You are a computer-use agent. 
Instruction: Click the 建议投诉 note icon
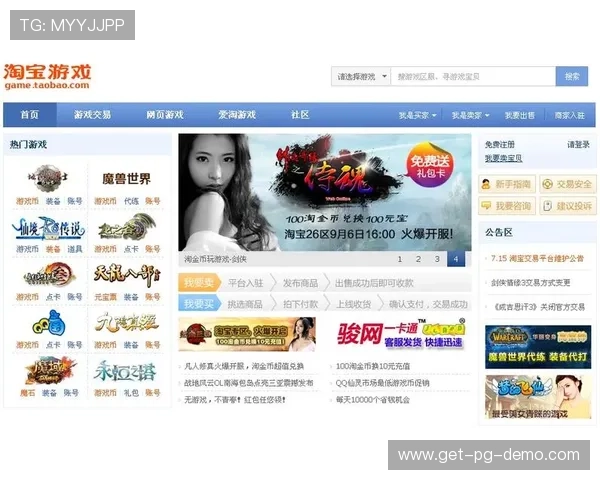(x=548, y=206)
